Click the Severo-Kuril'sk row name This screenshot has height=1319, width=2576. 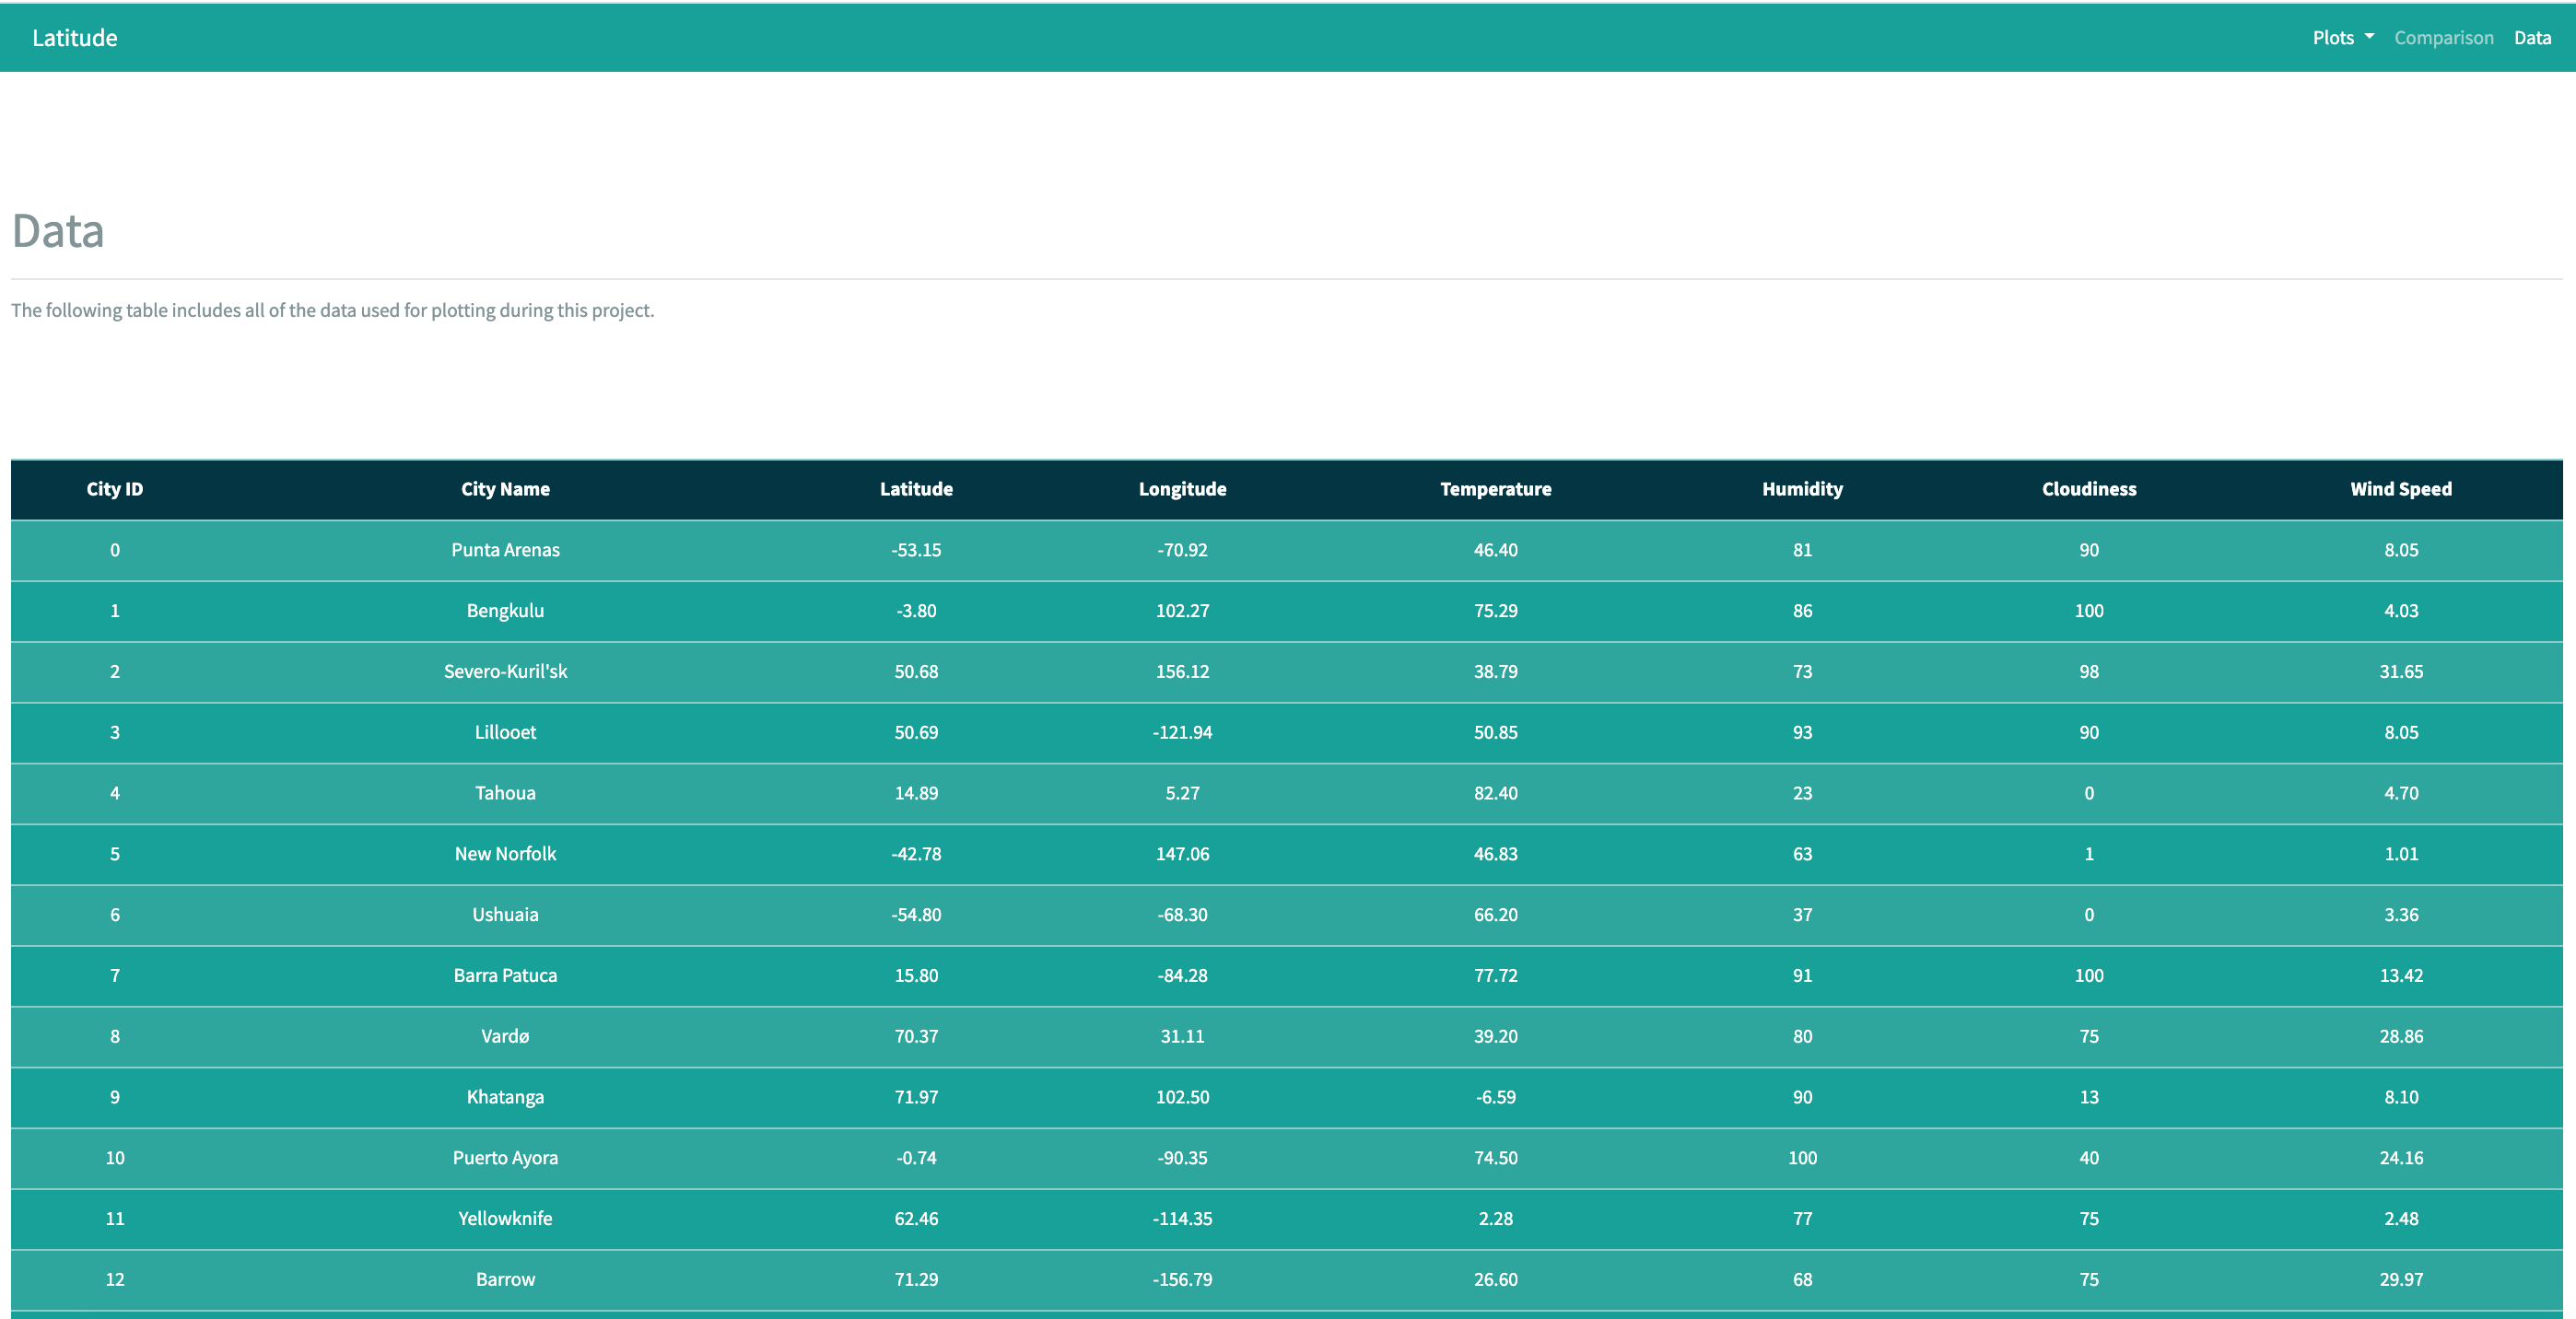[x=505, y=672]
